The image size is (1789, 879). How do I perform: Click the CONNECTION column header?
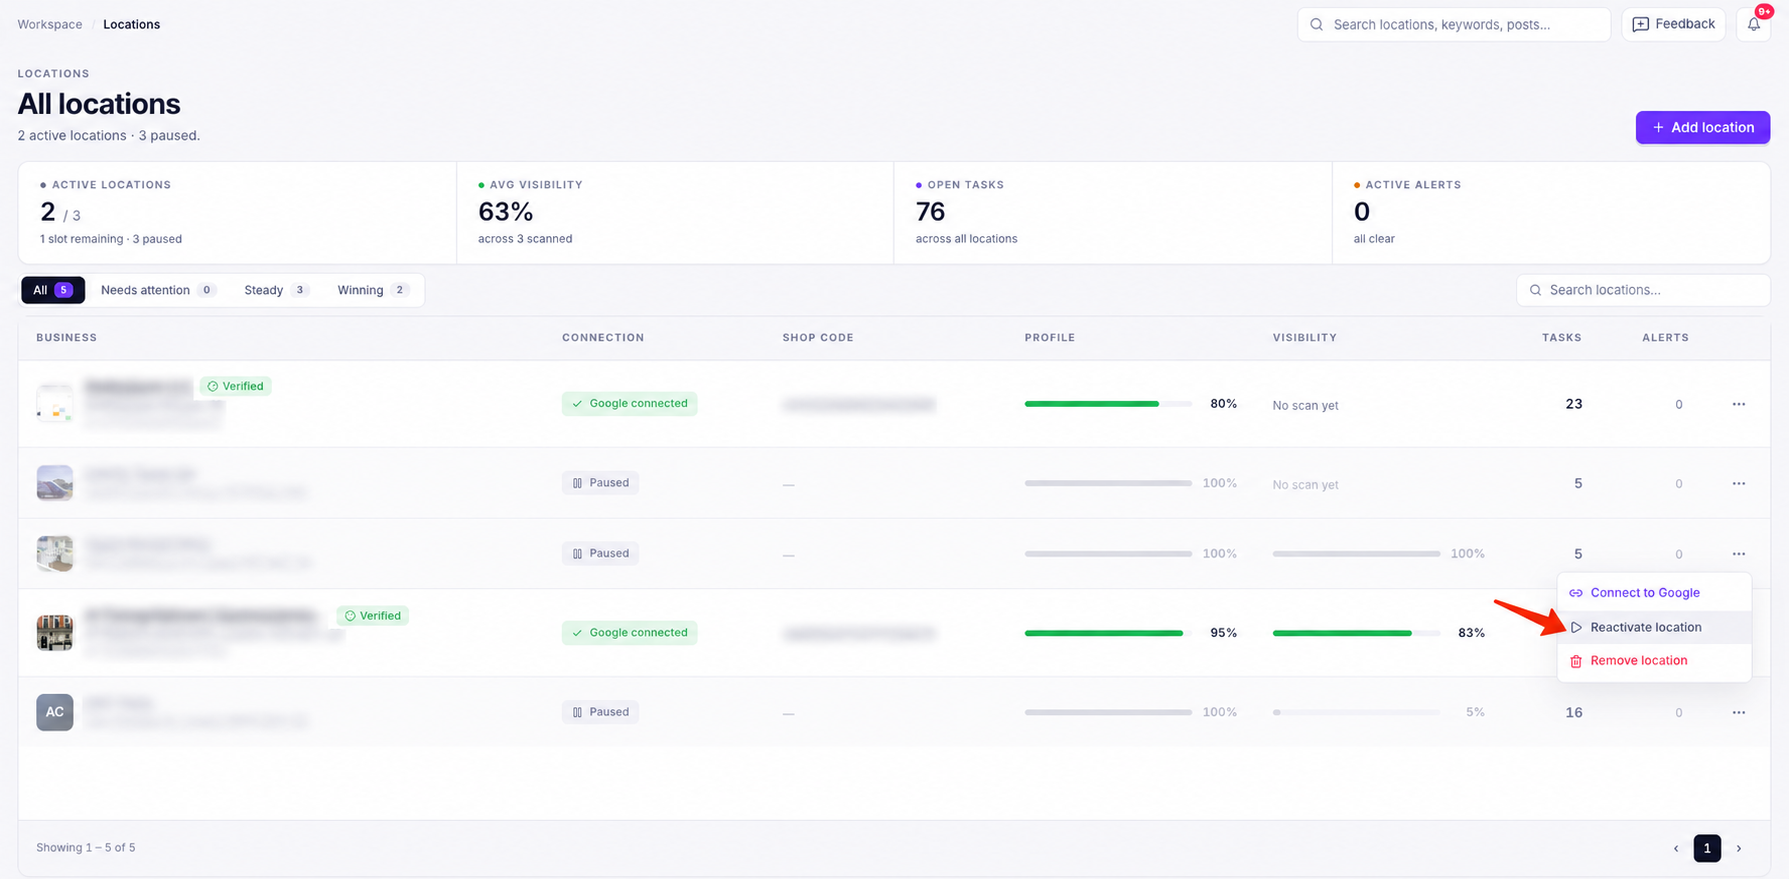pyautogui.click(x=603, y=338)
